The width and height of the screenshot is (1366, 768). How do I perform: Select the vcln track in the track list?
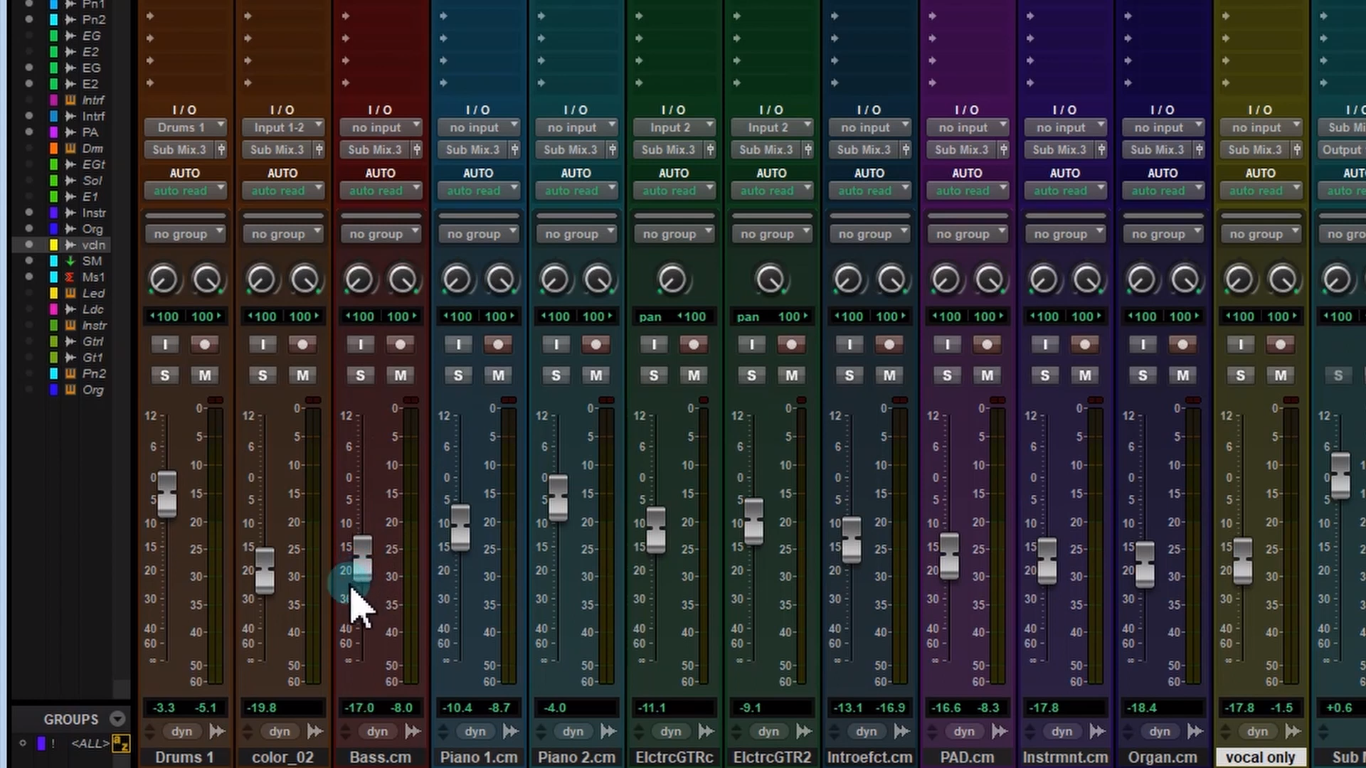coord(93,244)
